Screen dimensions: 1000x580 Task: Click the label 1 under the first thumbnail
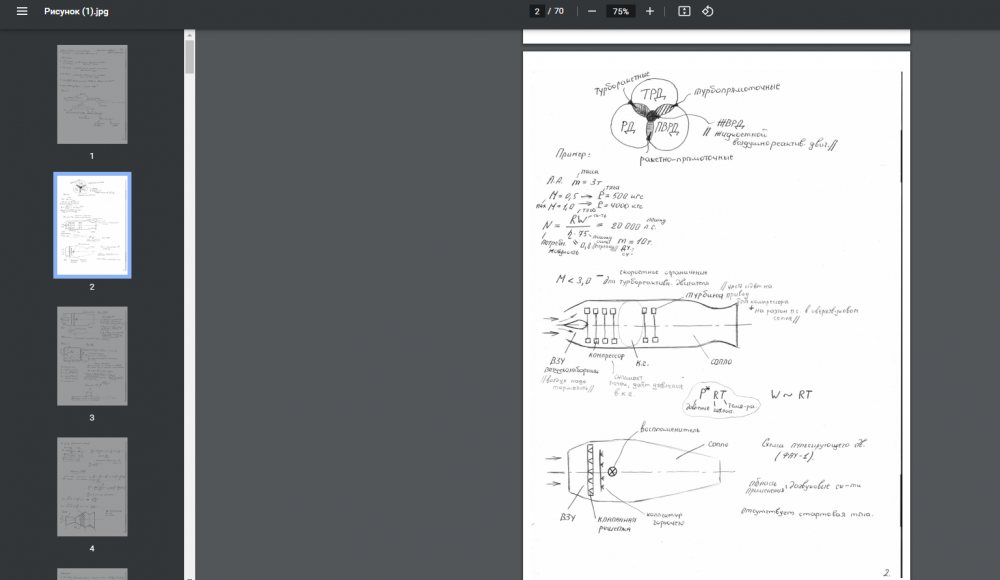tap(92, 156)
